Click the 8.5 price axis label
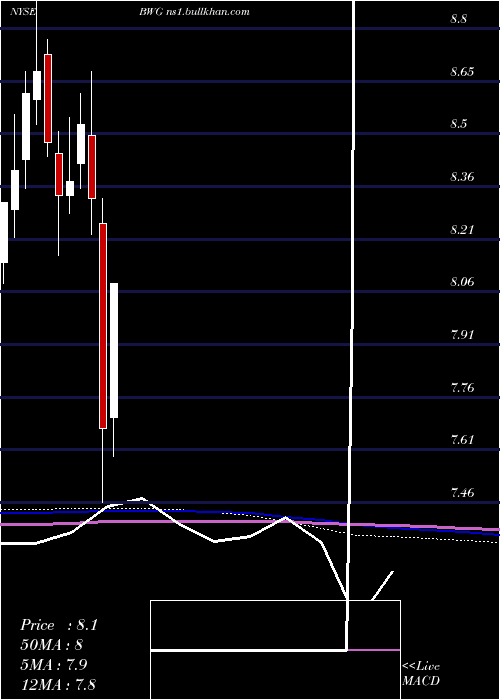The image size is (500, 700). 458,124
